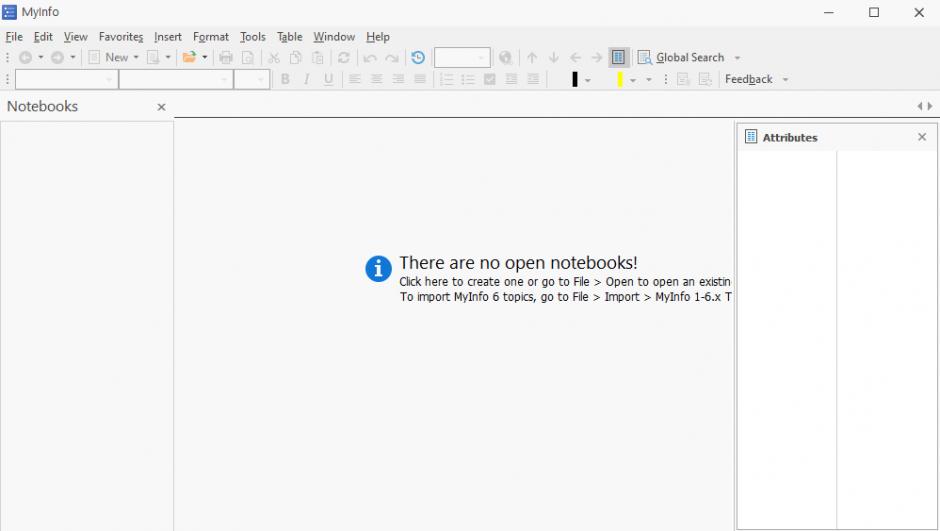Open the Format menu
The width and height of the screenshot is (940, 531).
211,37
